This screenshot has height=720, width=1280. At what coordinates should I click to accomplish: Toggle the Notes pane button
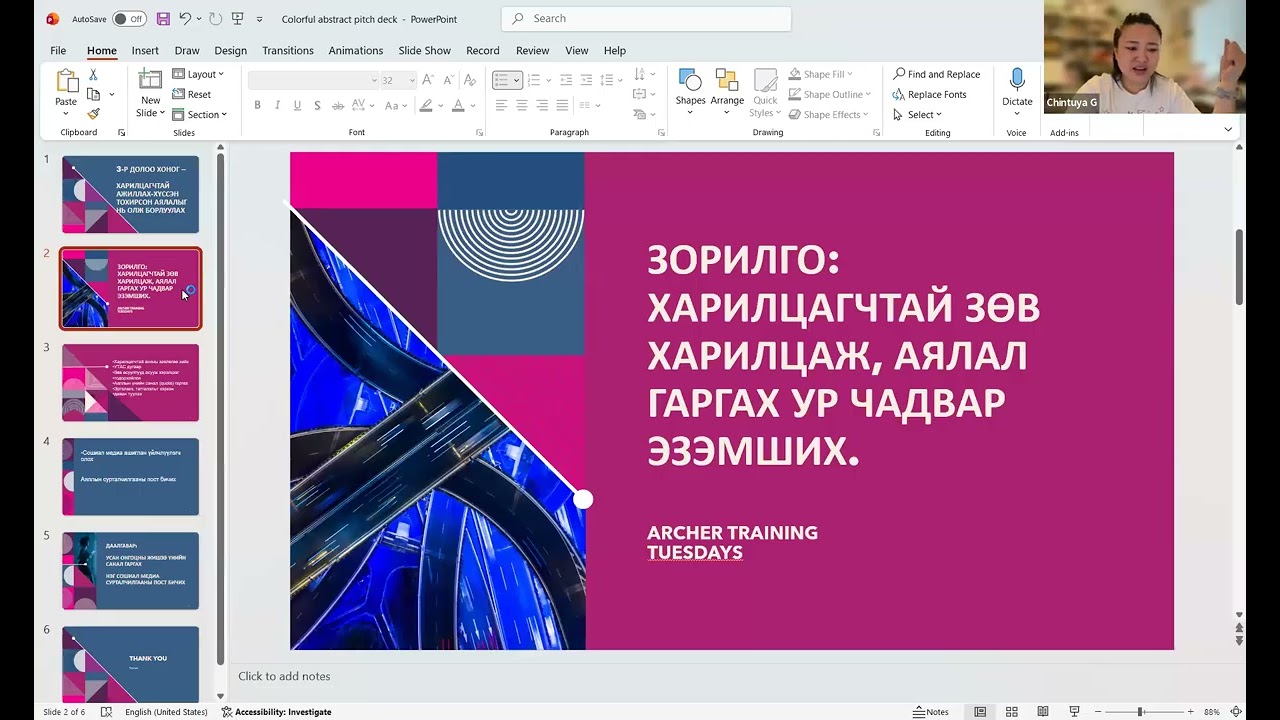930,712
